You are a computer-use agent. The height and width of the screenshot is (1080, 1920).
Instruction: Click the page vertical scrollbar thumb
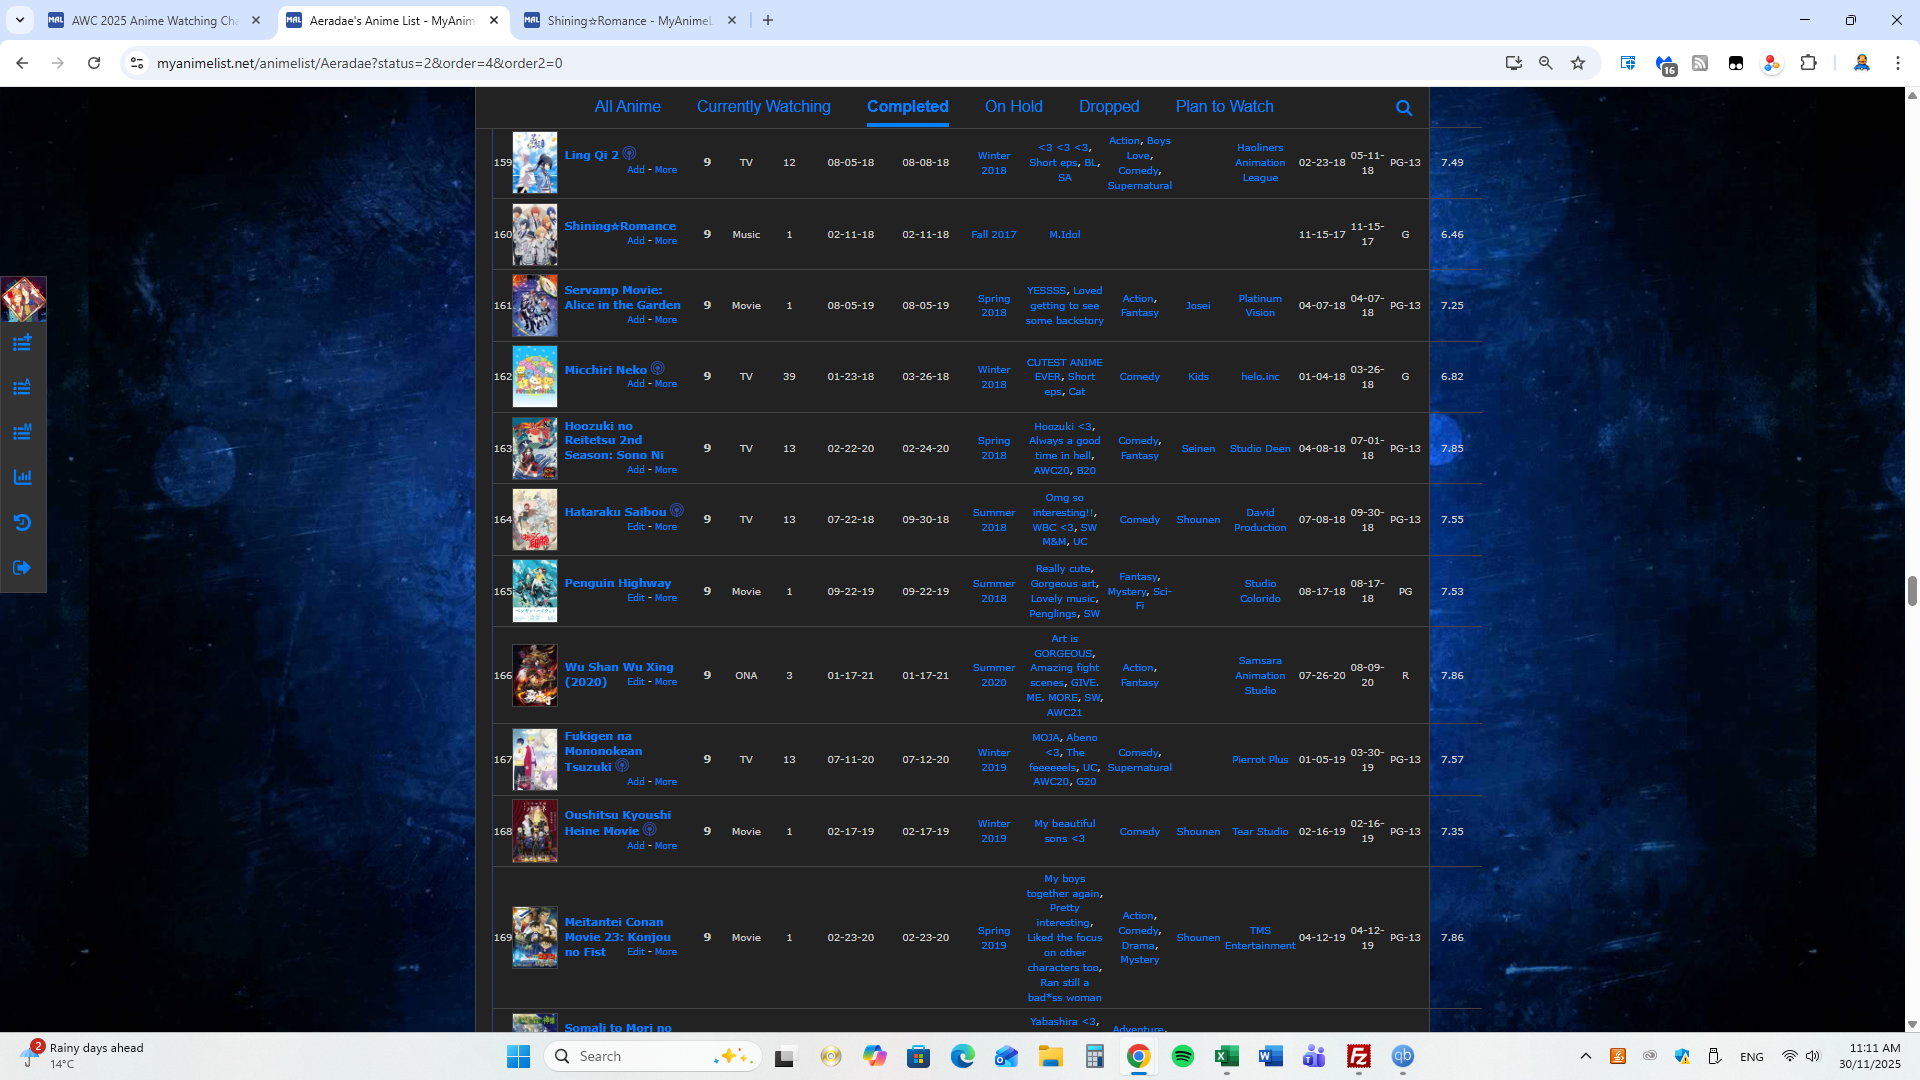(1912, 590)
